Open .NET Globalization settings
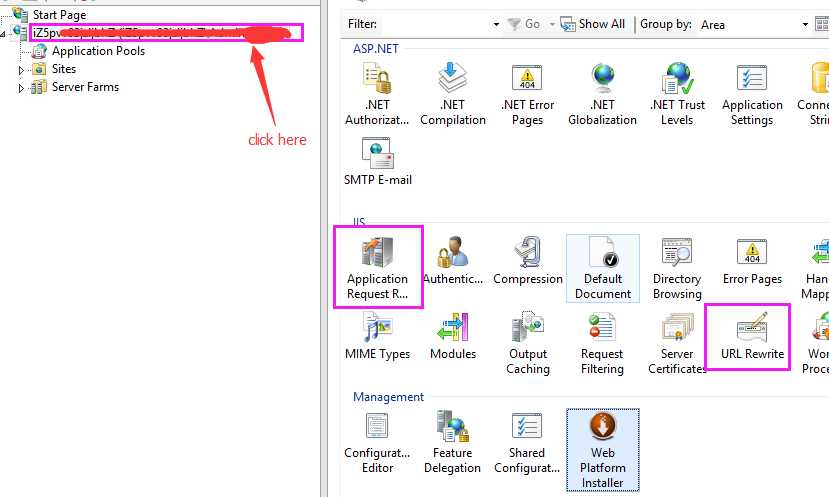This screenshot has height=497, width=829. (x=602, y=94)
